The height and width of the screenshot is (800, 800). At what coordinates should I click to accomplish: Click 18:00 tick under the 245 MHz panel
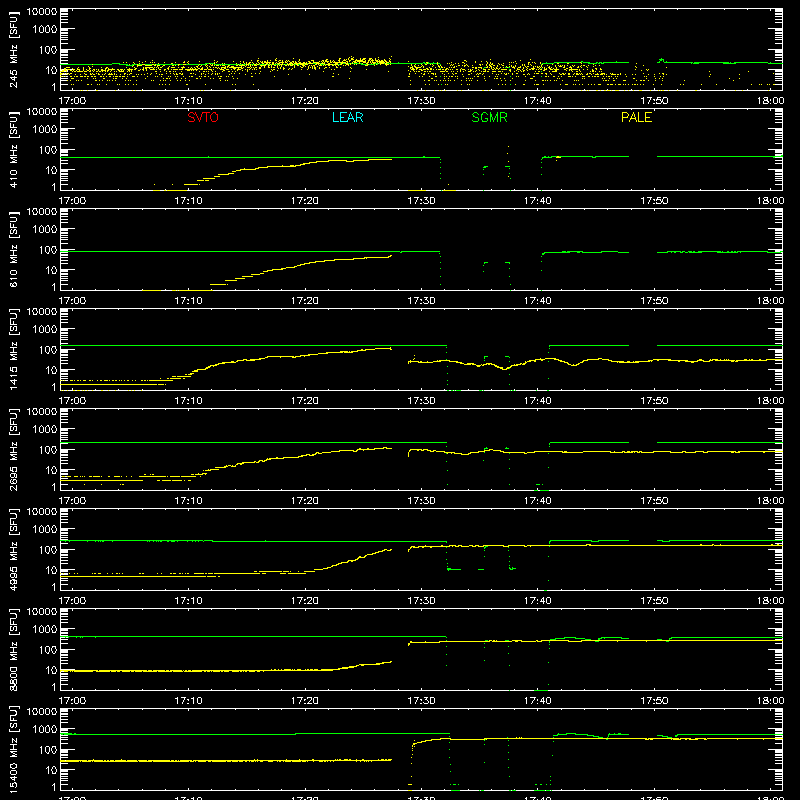770,101
